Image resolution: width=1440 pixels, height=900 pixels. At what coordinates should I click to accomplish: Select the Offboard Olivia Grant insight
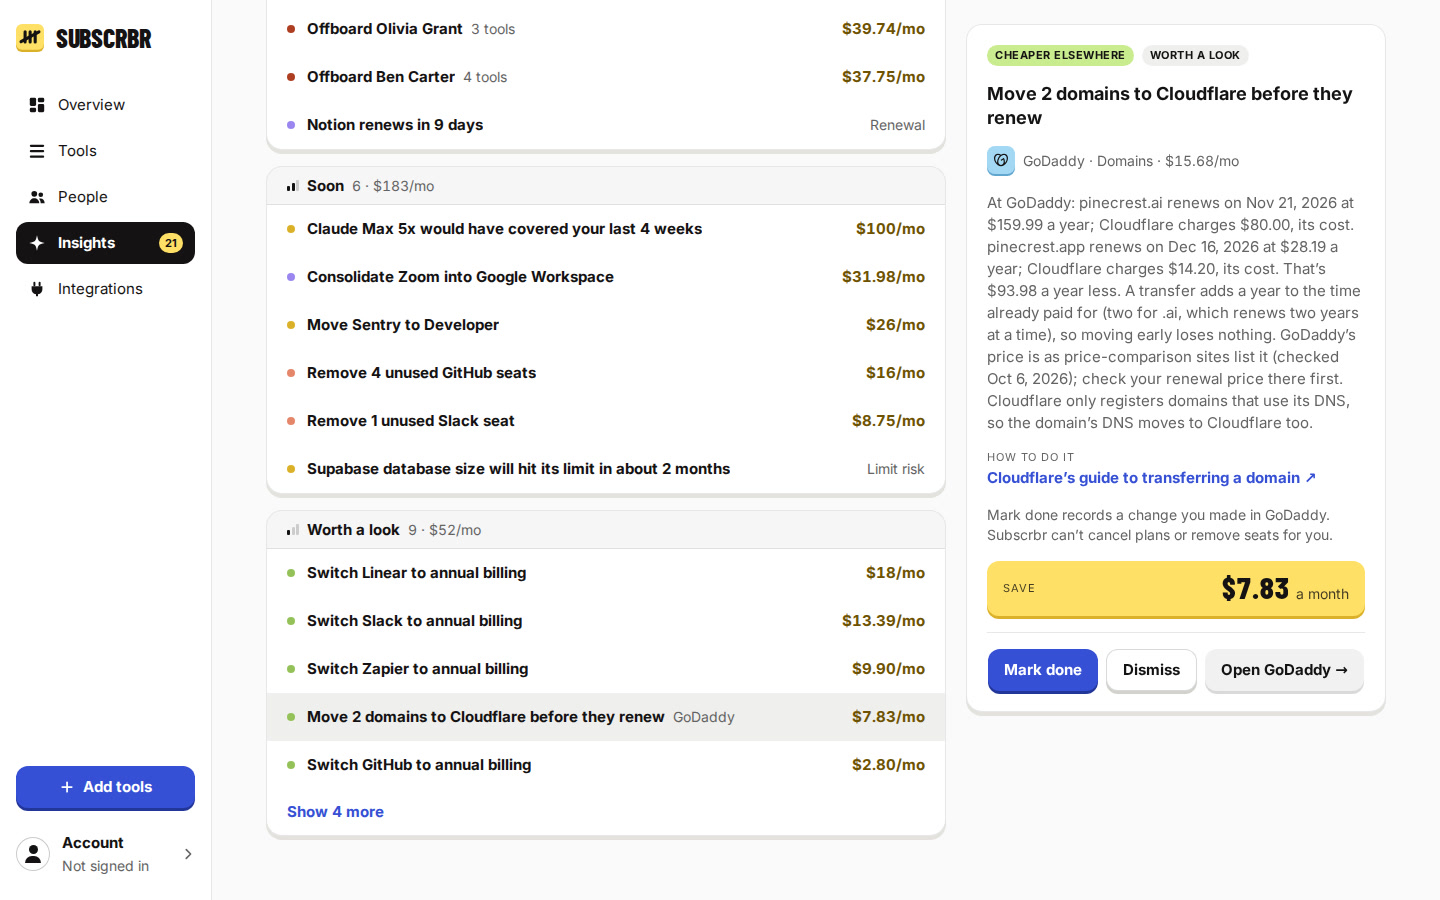606,29
